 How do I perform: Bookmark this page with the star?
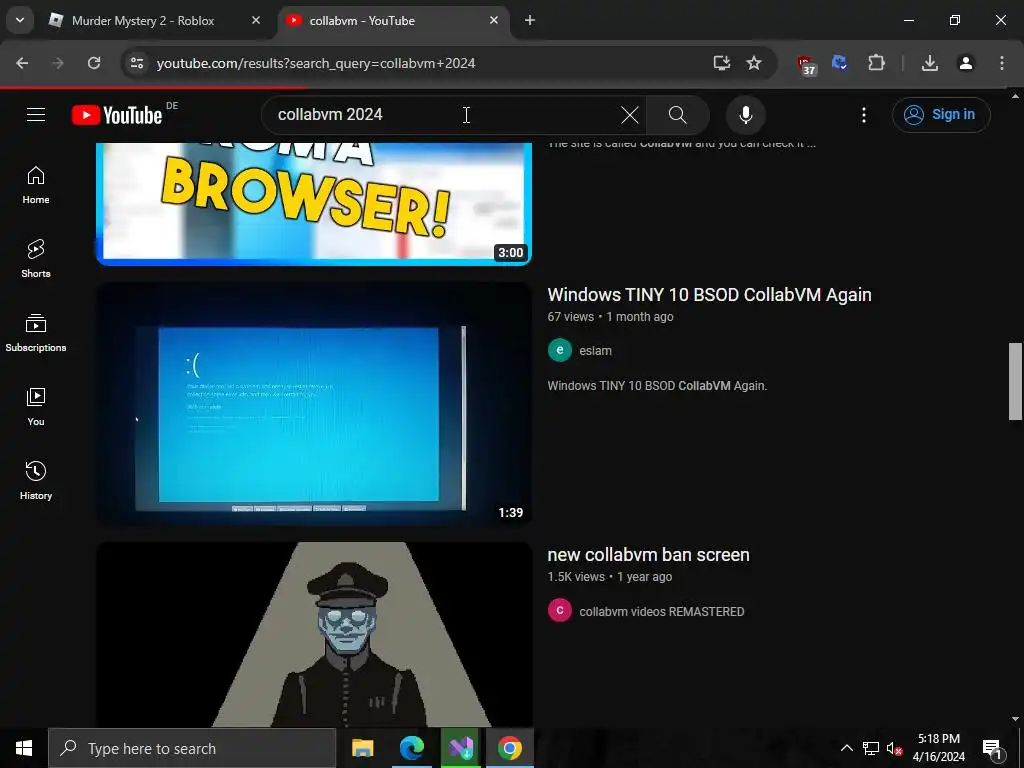(x=754, y=63)
